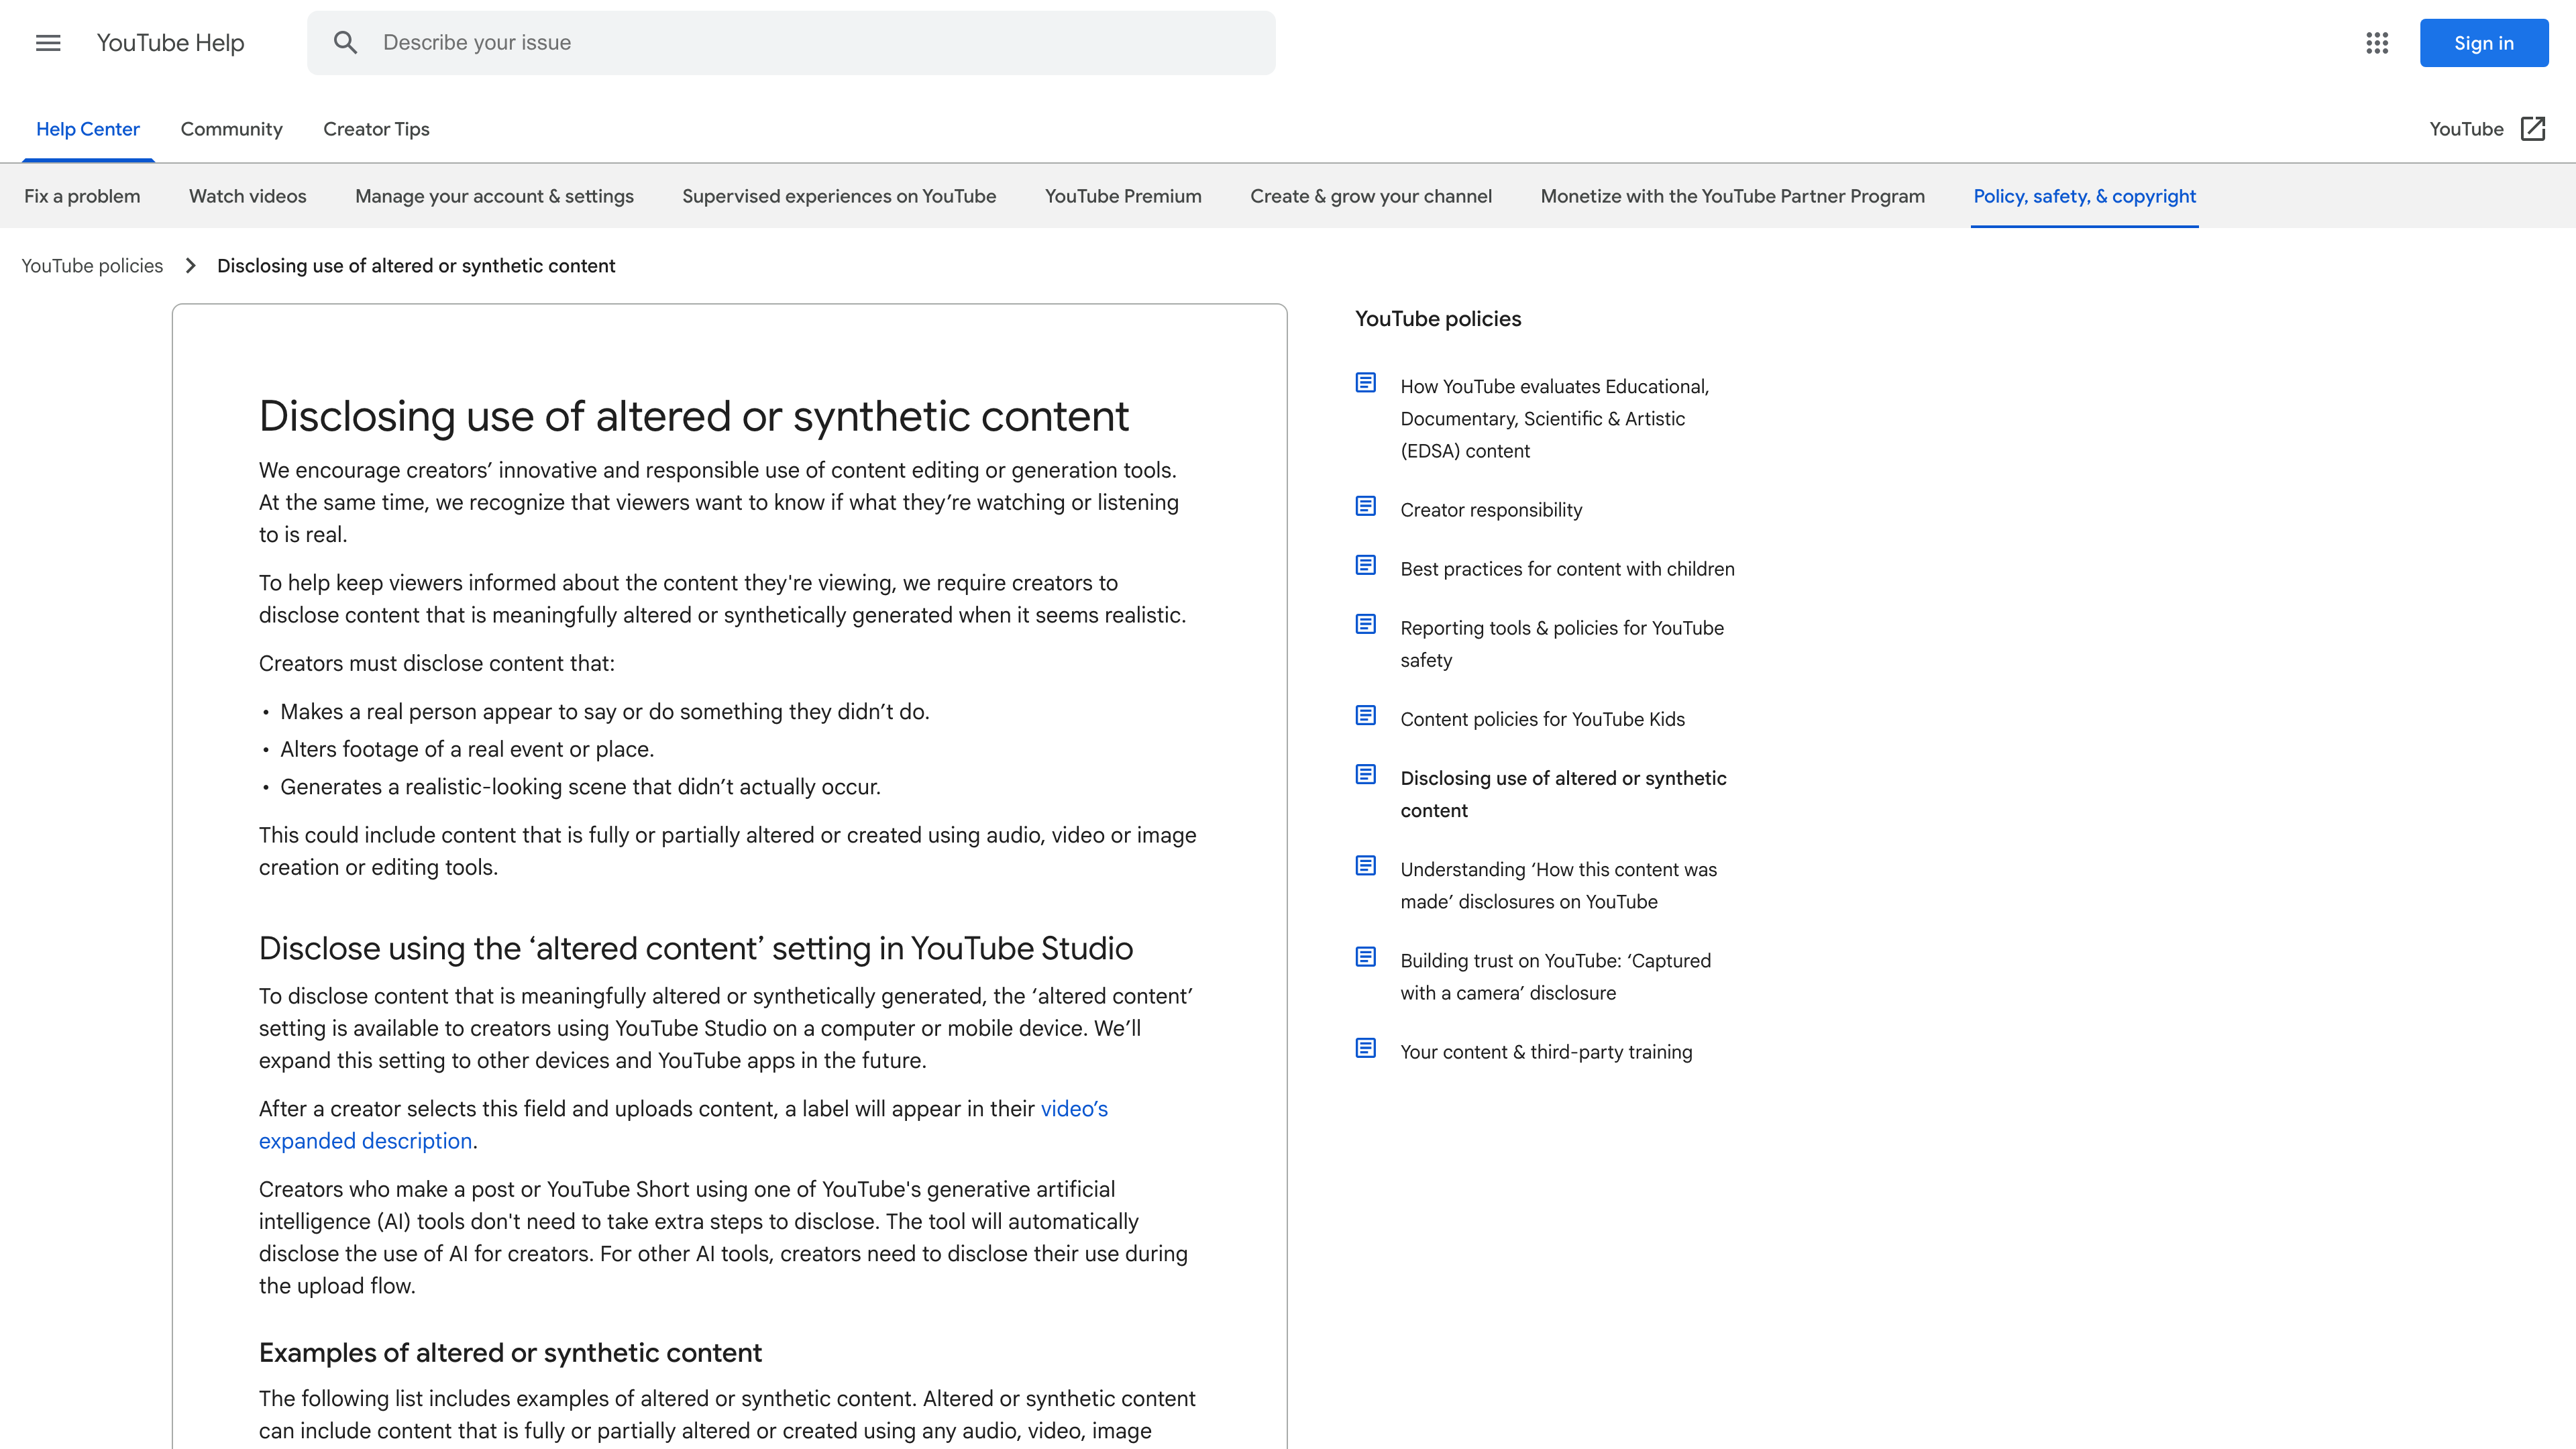2576x1449 pixels.
Task: Click the Sign in button
Action: [x=2484, y=42]
